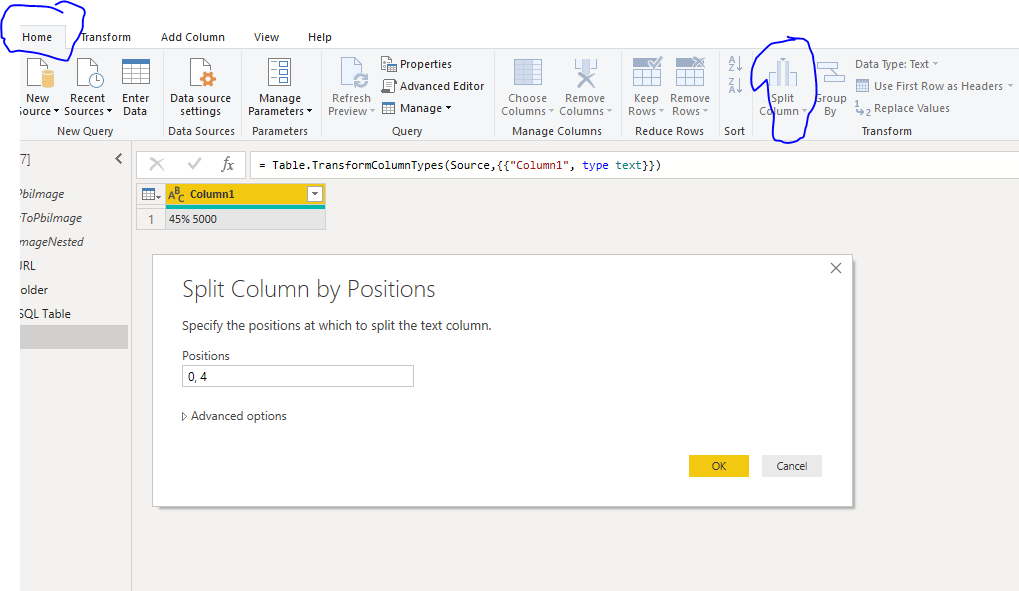Click OK in Split Column dialog

[719, 466]
